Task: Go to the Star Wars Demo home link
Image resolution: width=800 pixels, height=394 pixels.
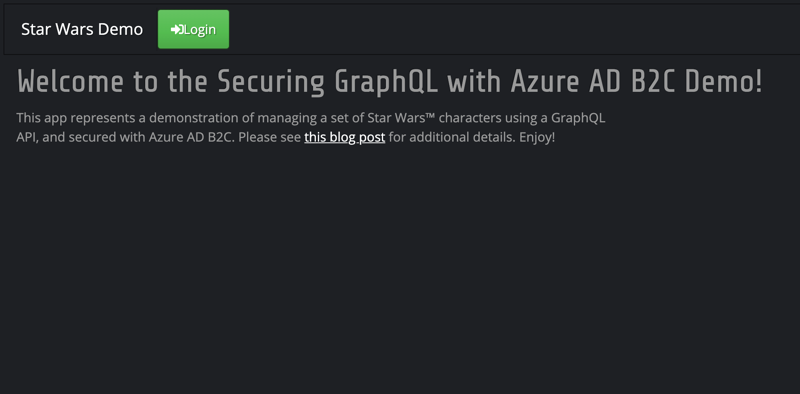Action: [x=82, y=29]
